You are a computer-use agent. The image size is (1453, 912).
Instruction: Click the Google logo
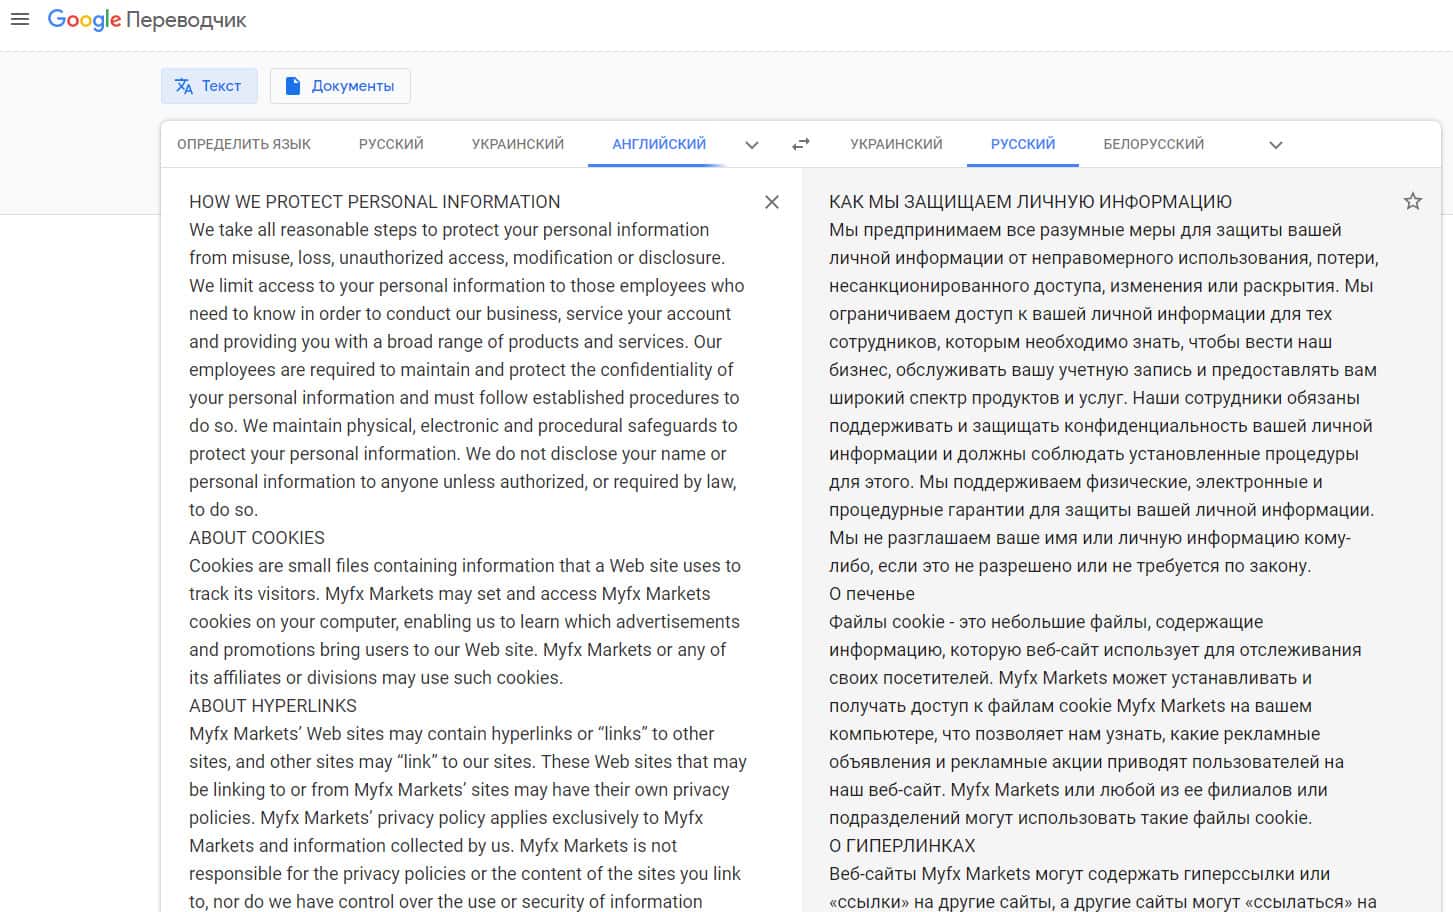point(84,20)
